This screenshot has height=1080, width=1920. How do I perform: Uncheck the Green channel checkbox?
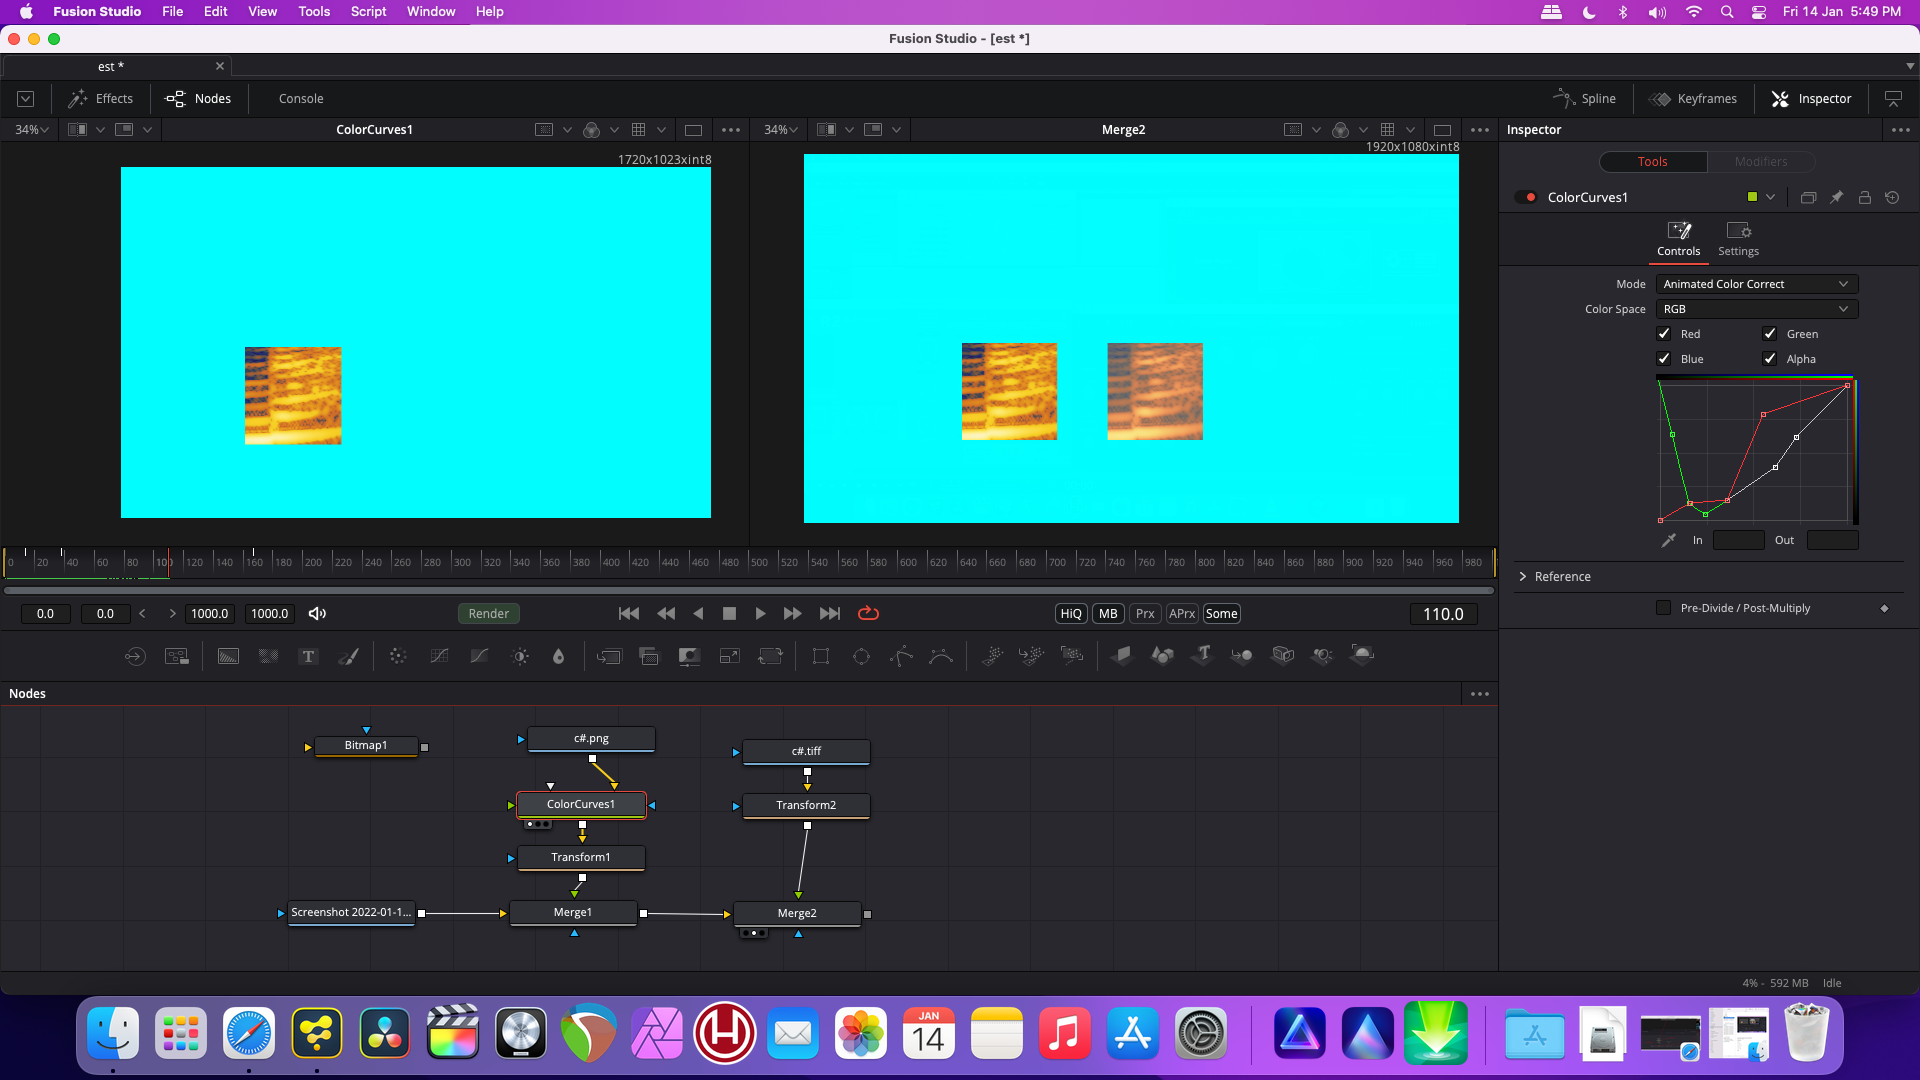1770,334
